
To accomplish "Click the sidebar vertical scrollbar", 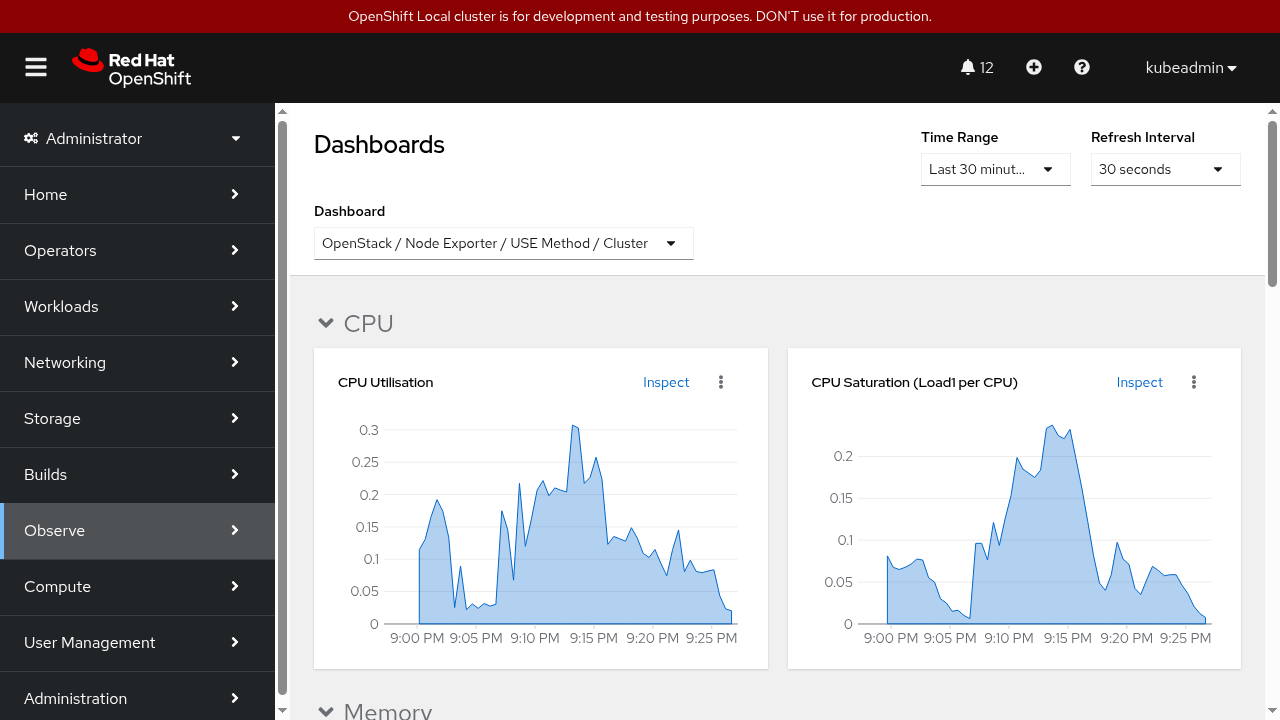I will [282, 400].
